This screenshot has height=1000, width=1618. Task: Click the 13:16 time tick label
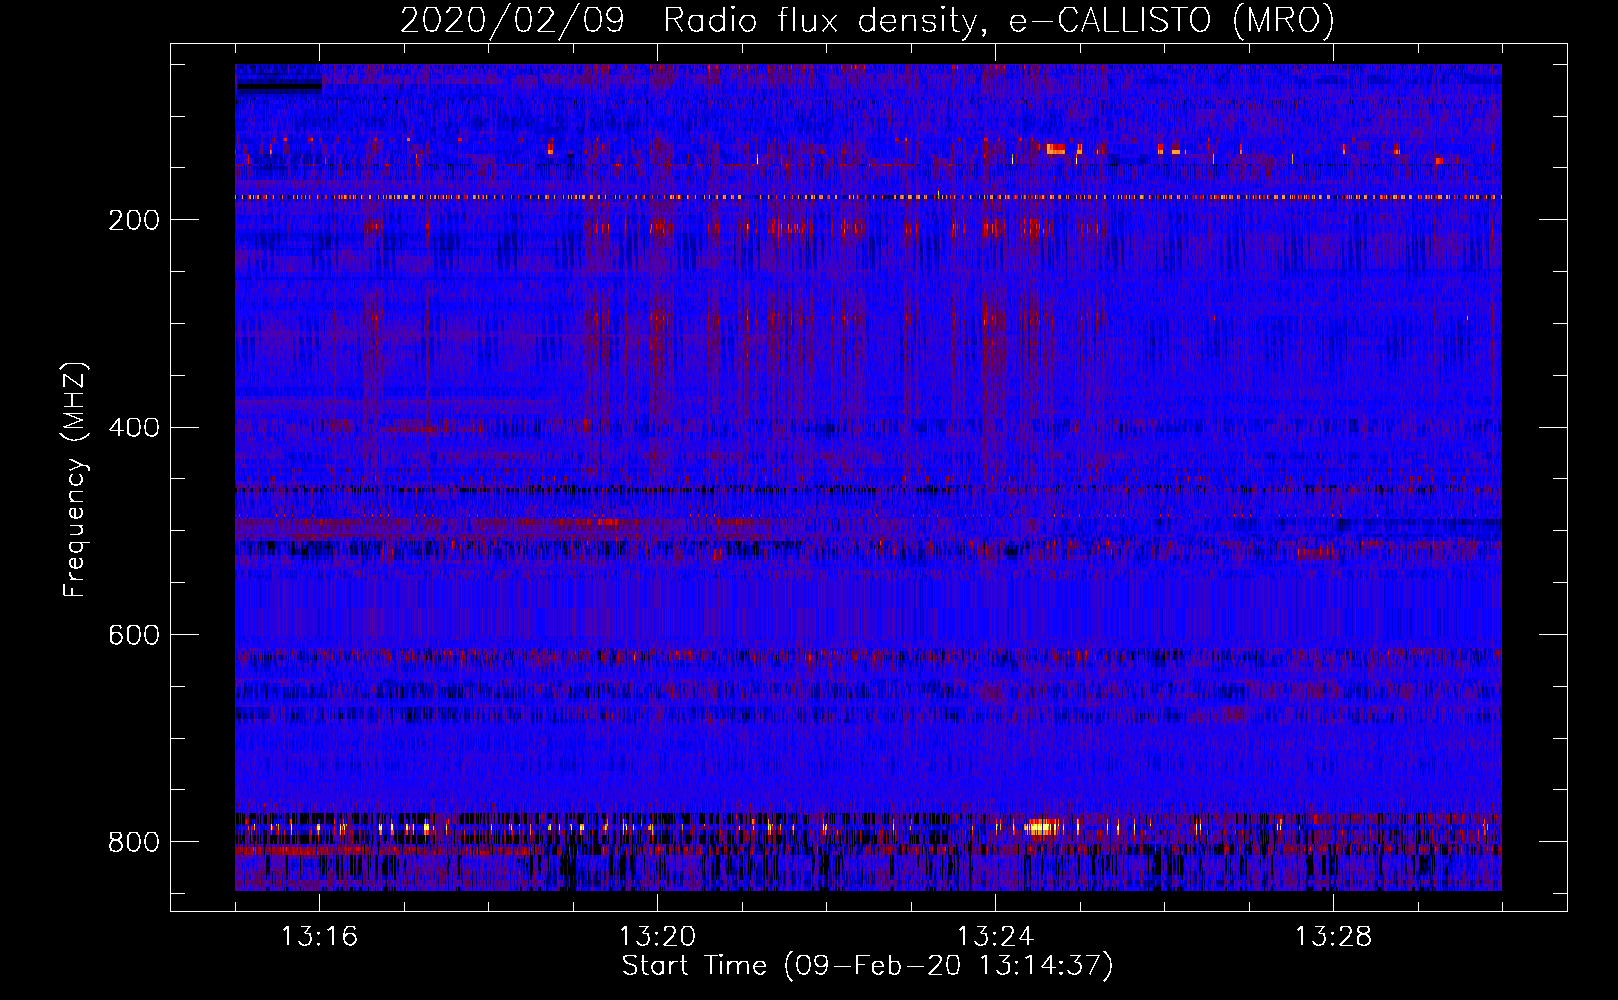click(x=319, y=937)
